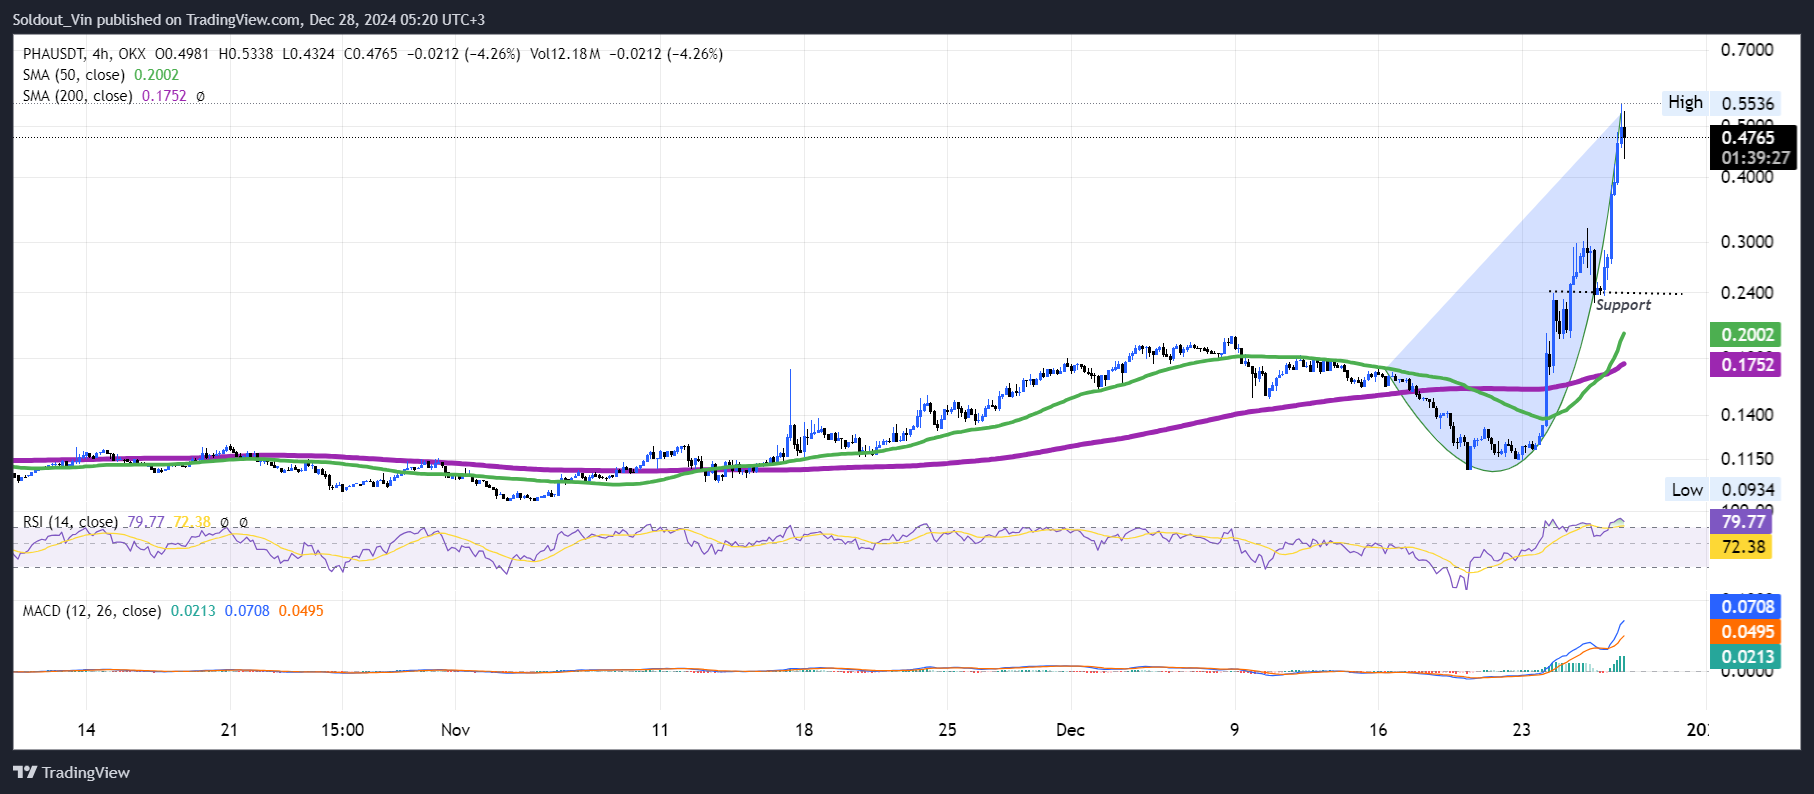Click the yellow 72.38 RSI tag
The width and height of the screenshot is (1814, 794).
(1741, 547)
